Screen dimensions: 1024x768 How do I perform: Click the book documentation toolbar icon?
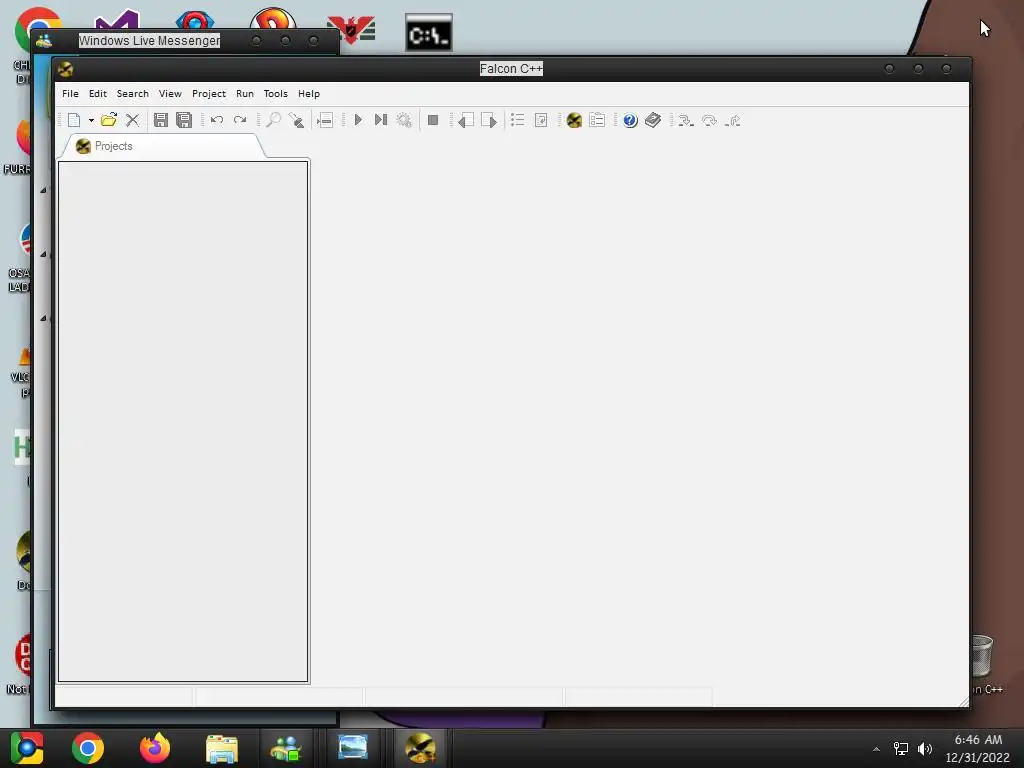[653, 120]
